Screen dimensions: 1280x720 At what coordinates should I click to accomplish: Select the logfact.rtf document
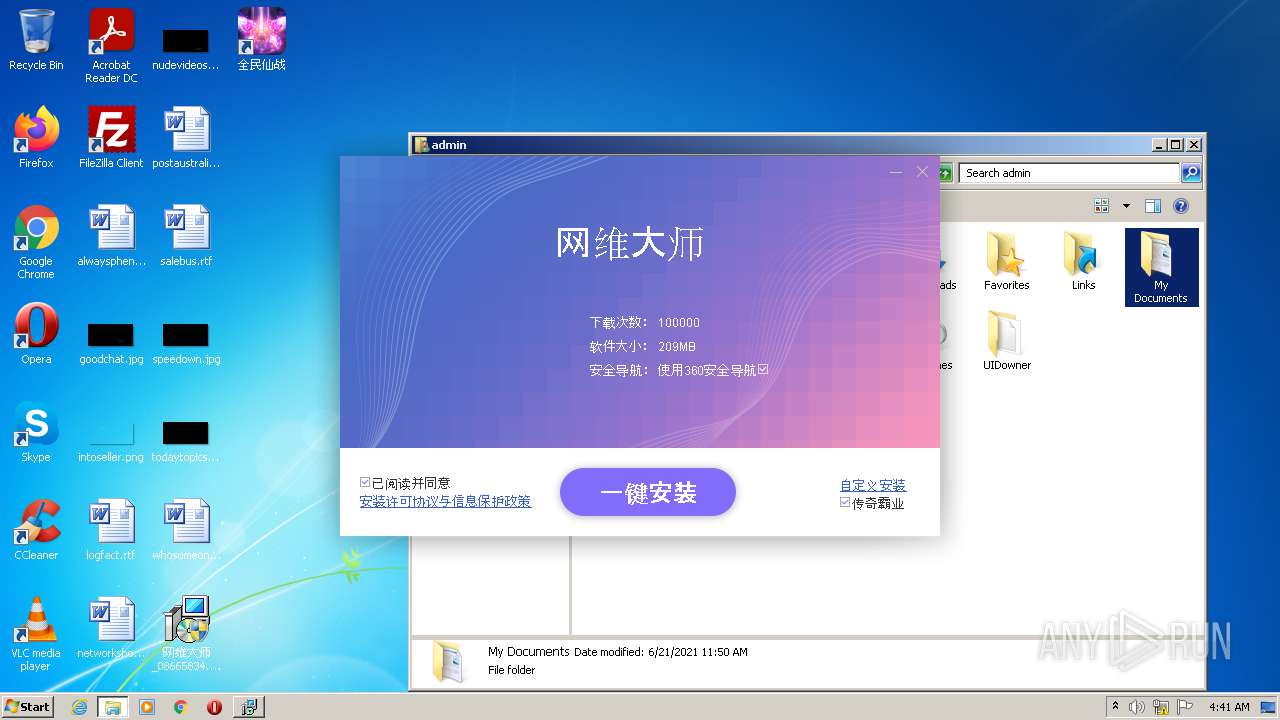pyautogui.click(x=111, y=530)
